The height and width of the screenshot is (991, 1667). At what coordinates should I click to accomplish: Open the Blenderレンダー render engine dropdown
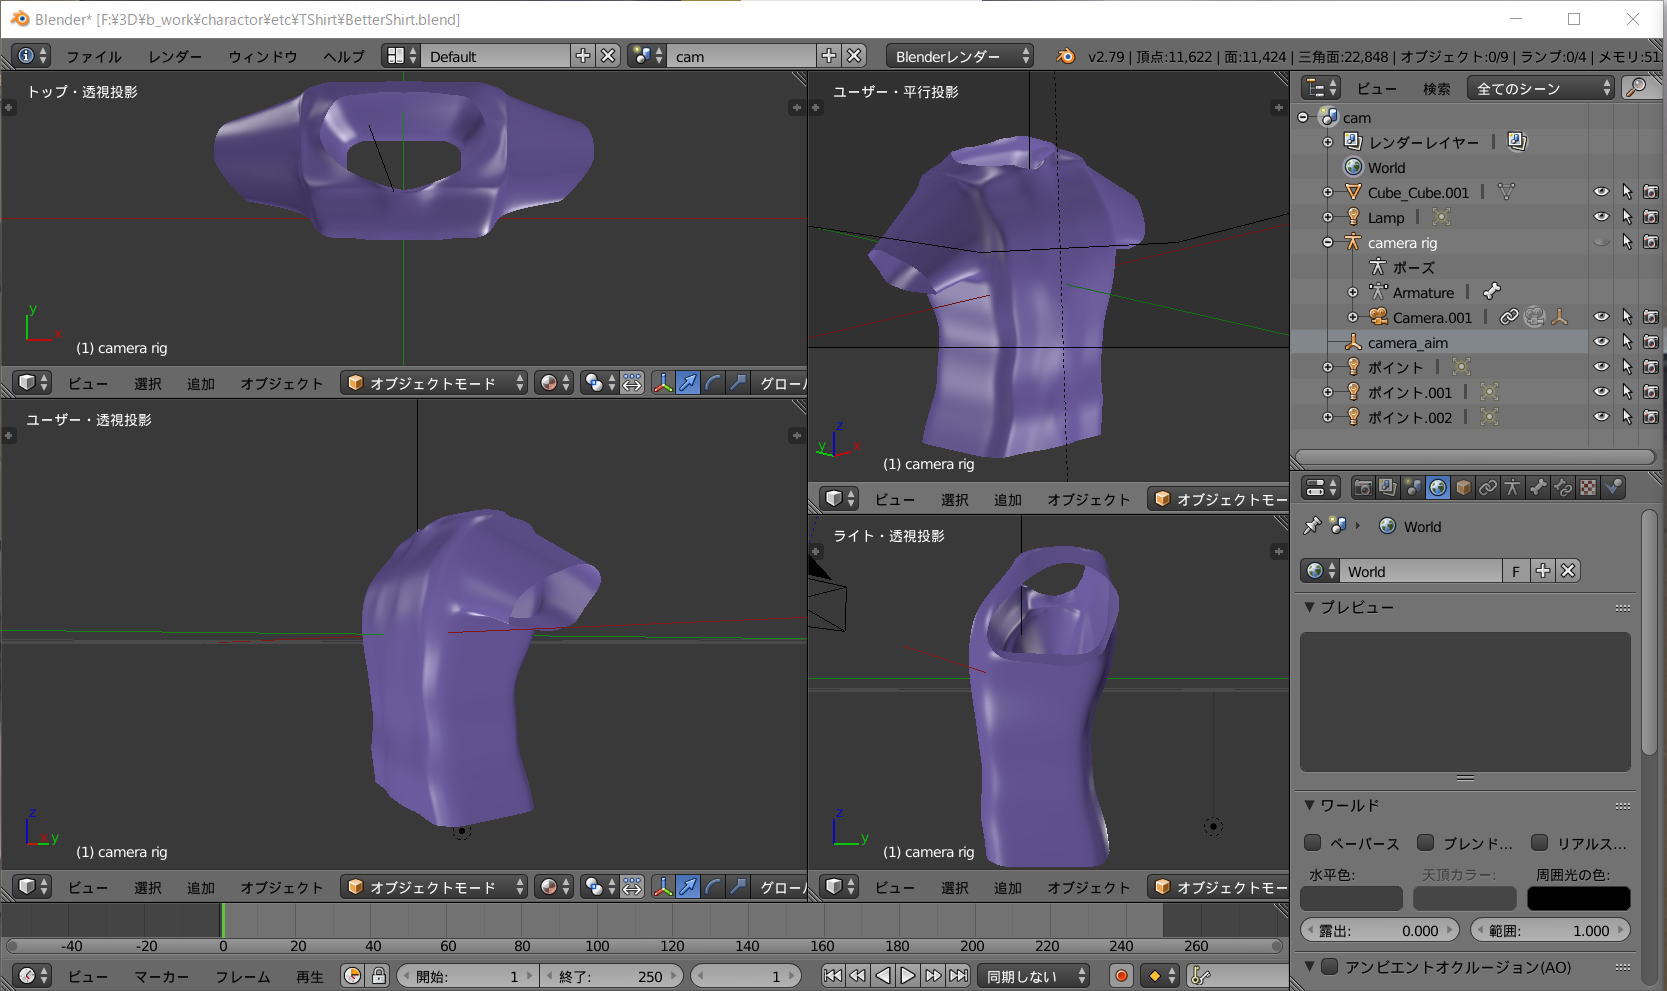(960, 57)
